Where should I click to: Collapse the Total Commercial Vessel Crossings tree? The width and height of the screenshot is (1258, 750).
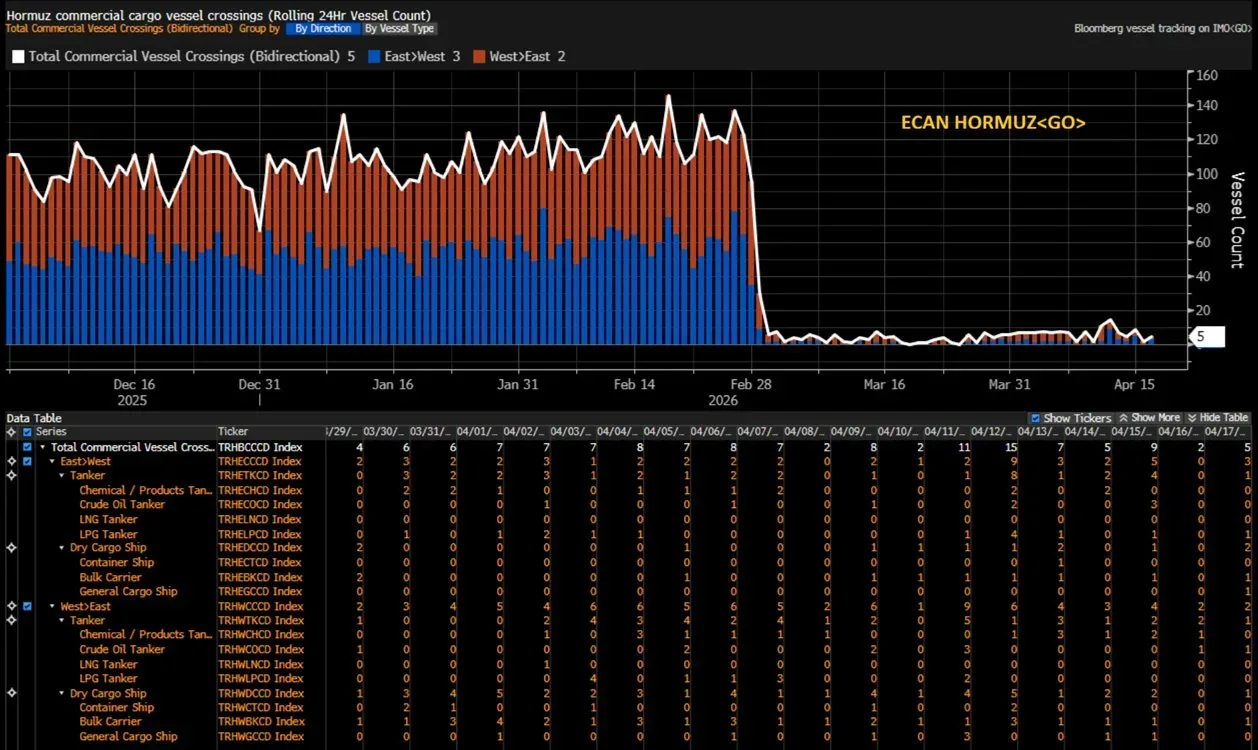42,447
